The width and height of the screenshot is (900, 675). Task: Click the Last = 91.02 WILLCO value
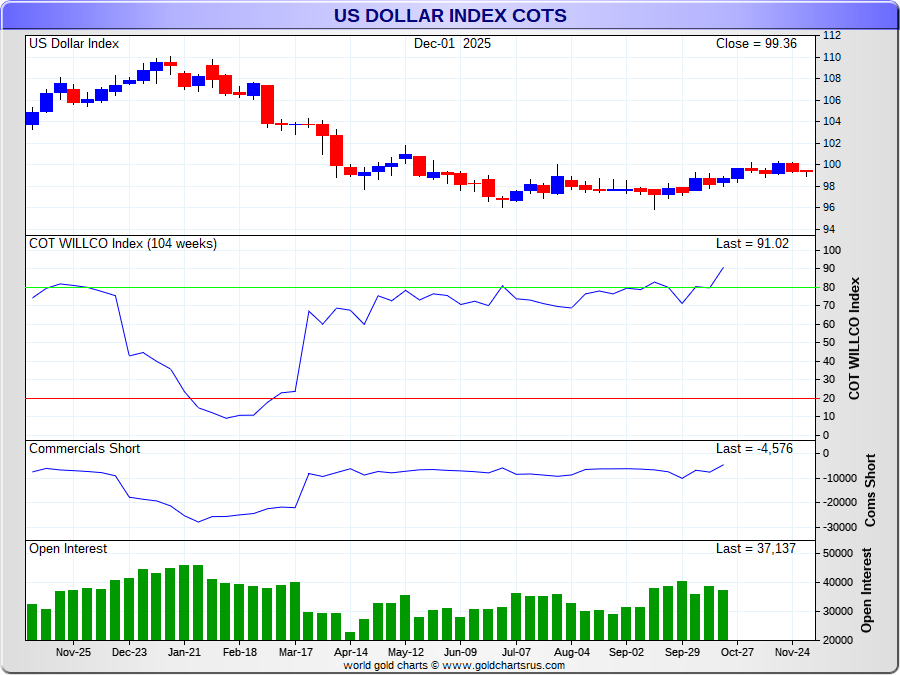pos(753,244)
